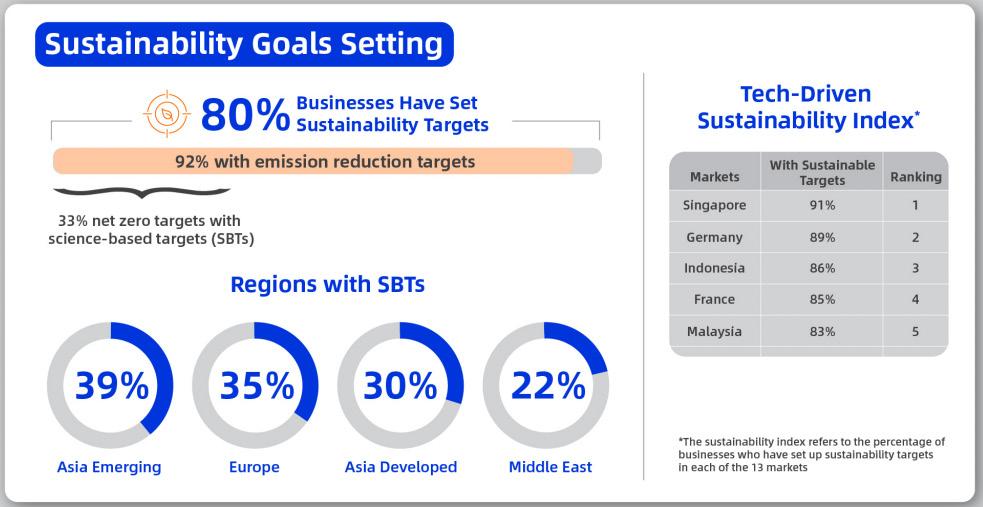
Task: Click the orange target leaf icon
Action: point(166,114)
